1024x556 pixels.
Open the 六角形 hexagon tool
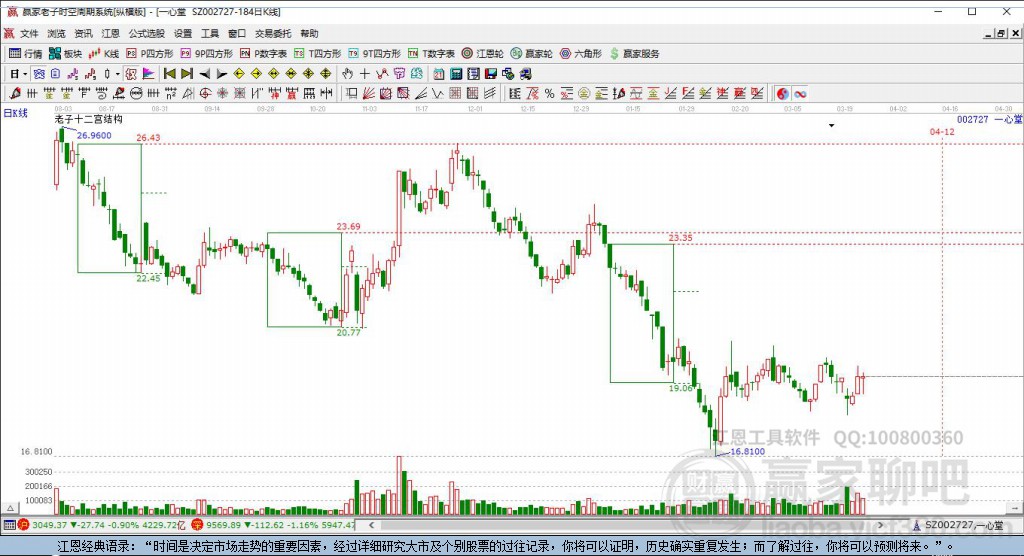pos(581,54)
